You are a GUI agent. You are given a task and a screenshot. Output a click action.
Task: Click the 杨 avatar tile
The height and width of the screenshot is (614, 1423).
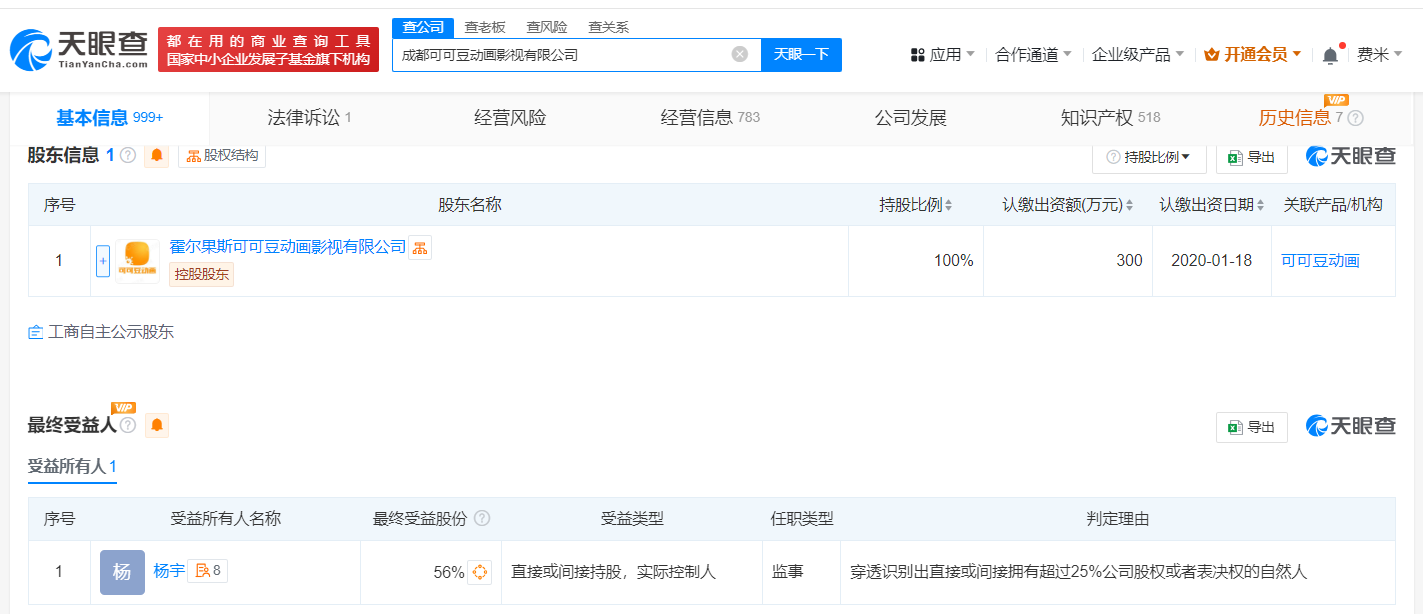point(122,572)
